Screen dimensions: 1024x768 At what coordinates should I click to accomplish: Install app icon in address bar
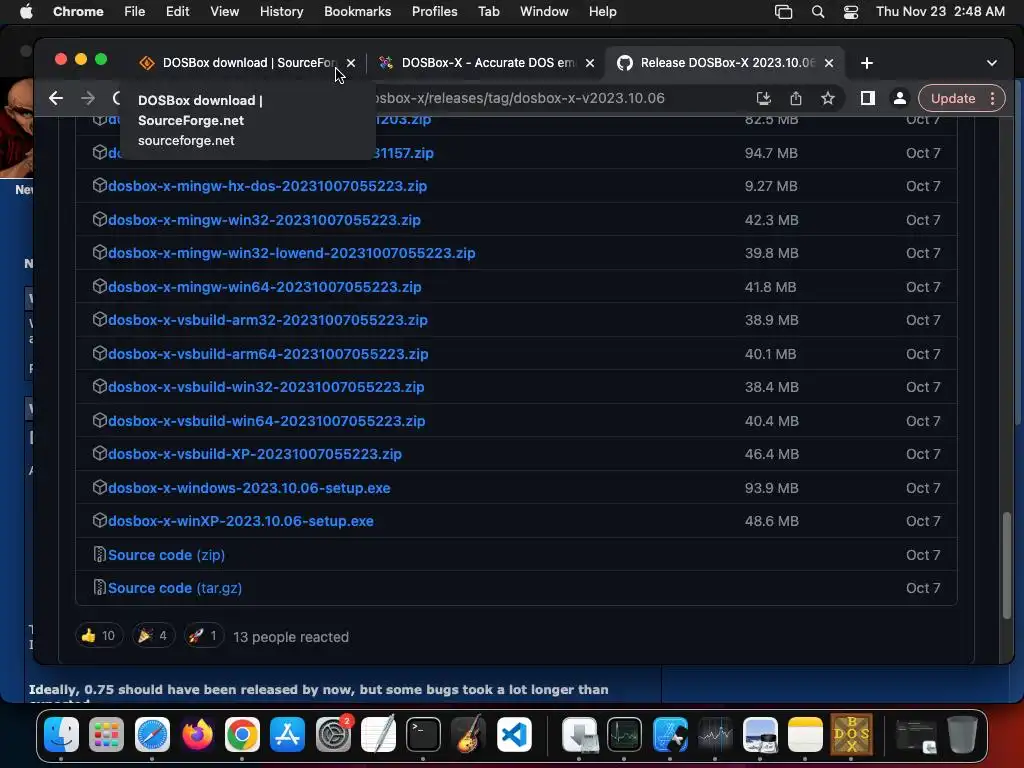tap(763, 99)
